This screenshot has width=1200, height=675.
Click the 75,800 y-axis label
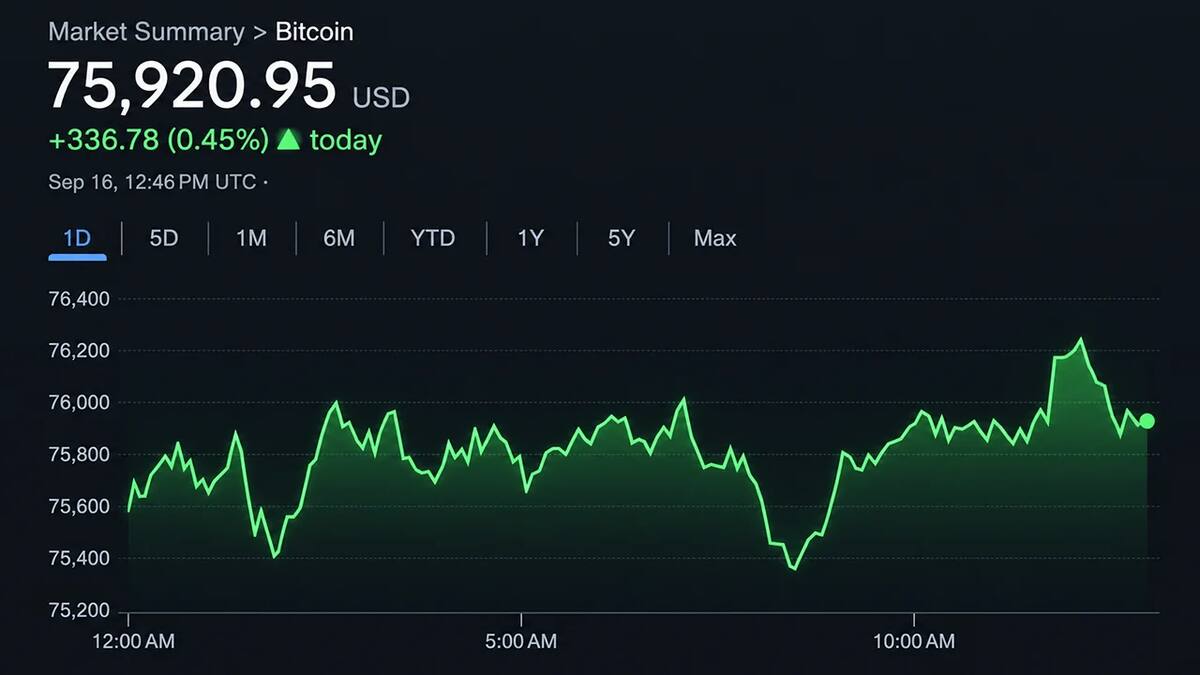[79, 455]
